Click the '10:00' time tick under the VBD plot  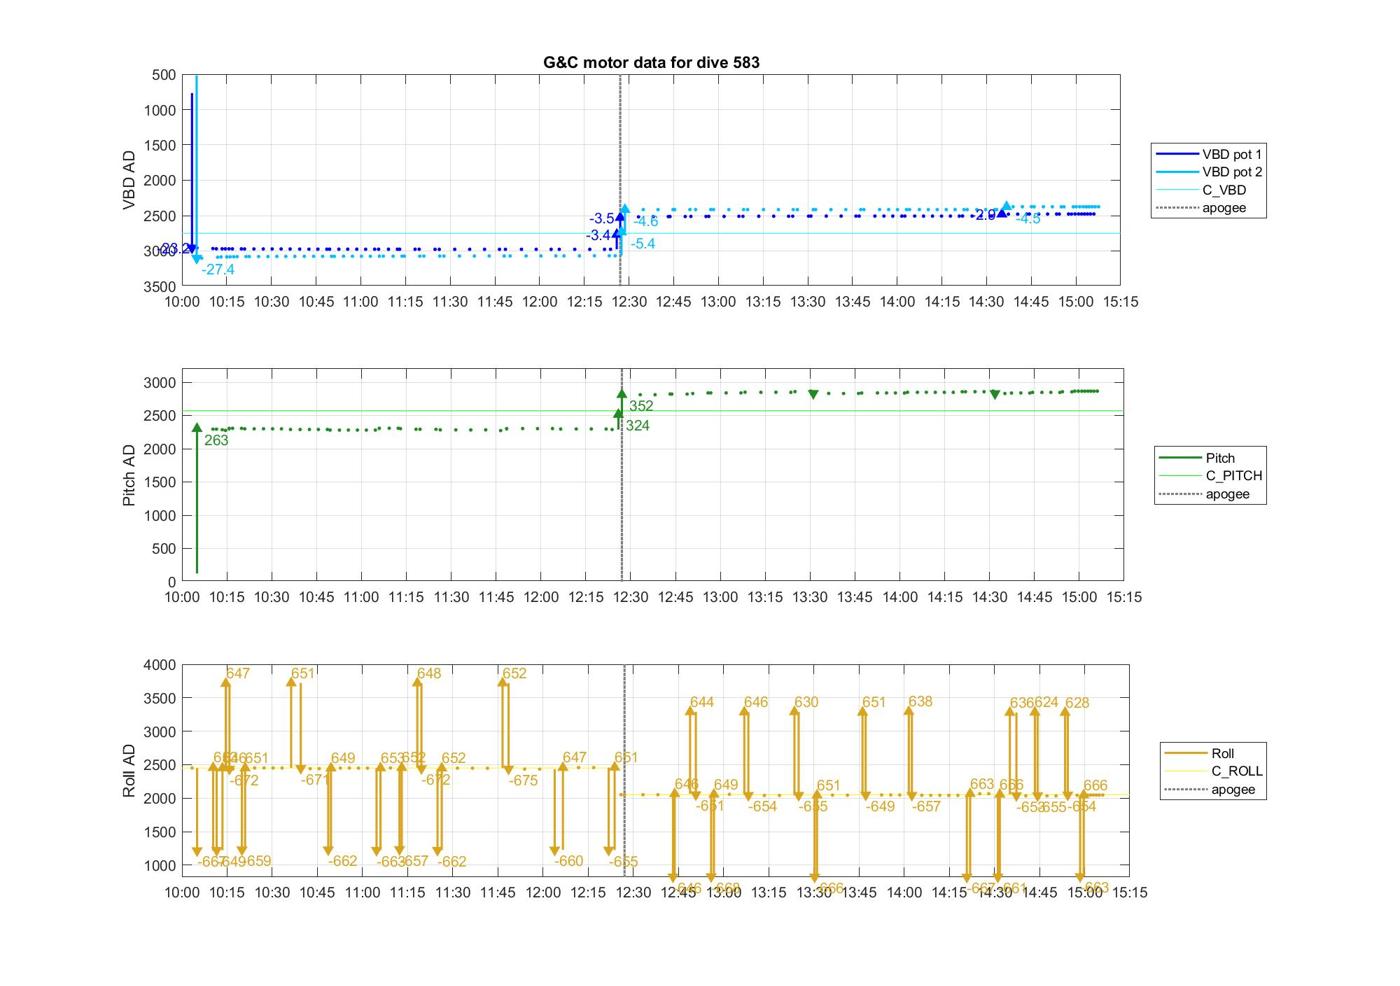point(182,302)
